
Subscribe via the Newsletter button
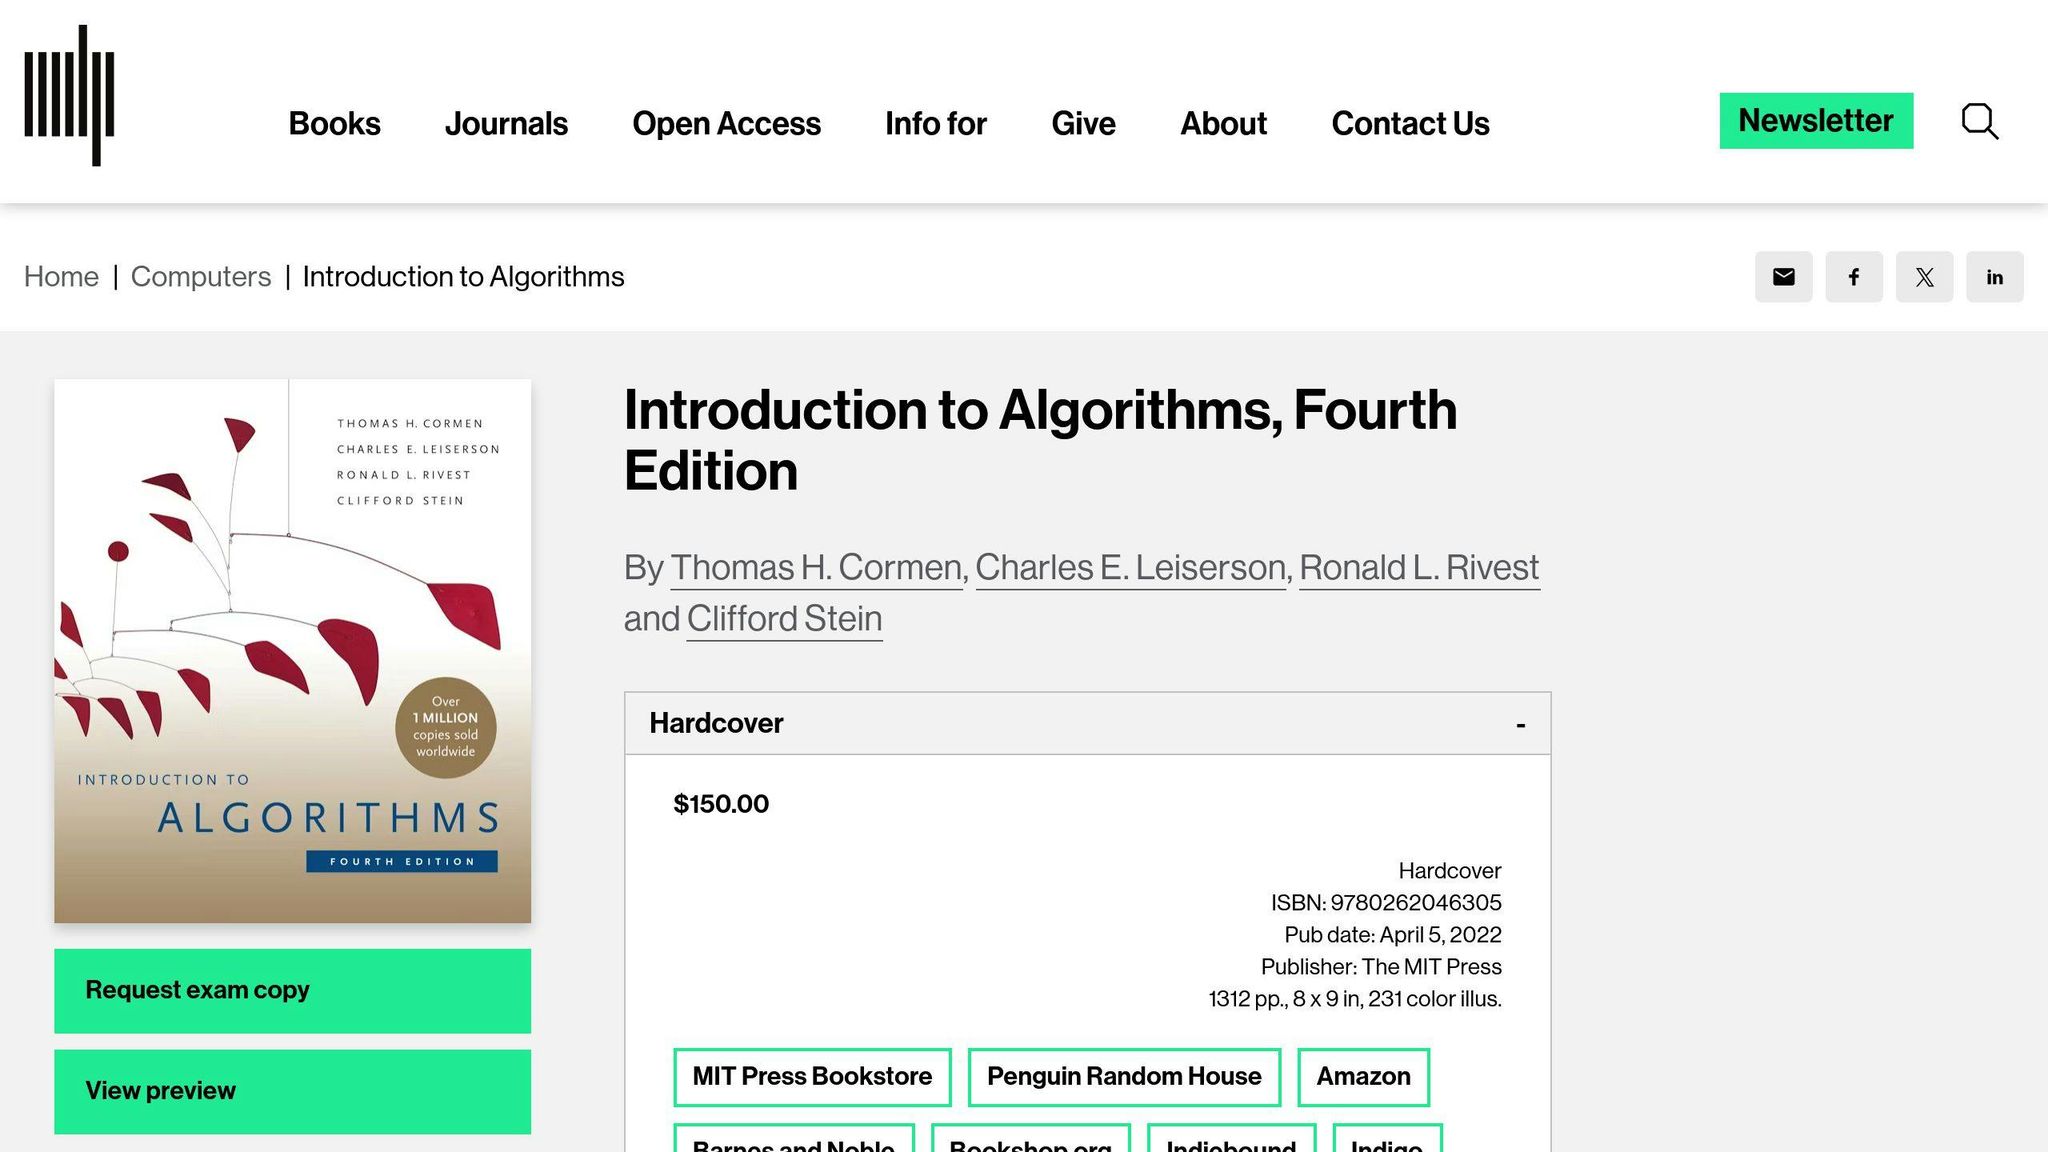[x=1816, y=121]
